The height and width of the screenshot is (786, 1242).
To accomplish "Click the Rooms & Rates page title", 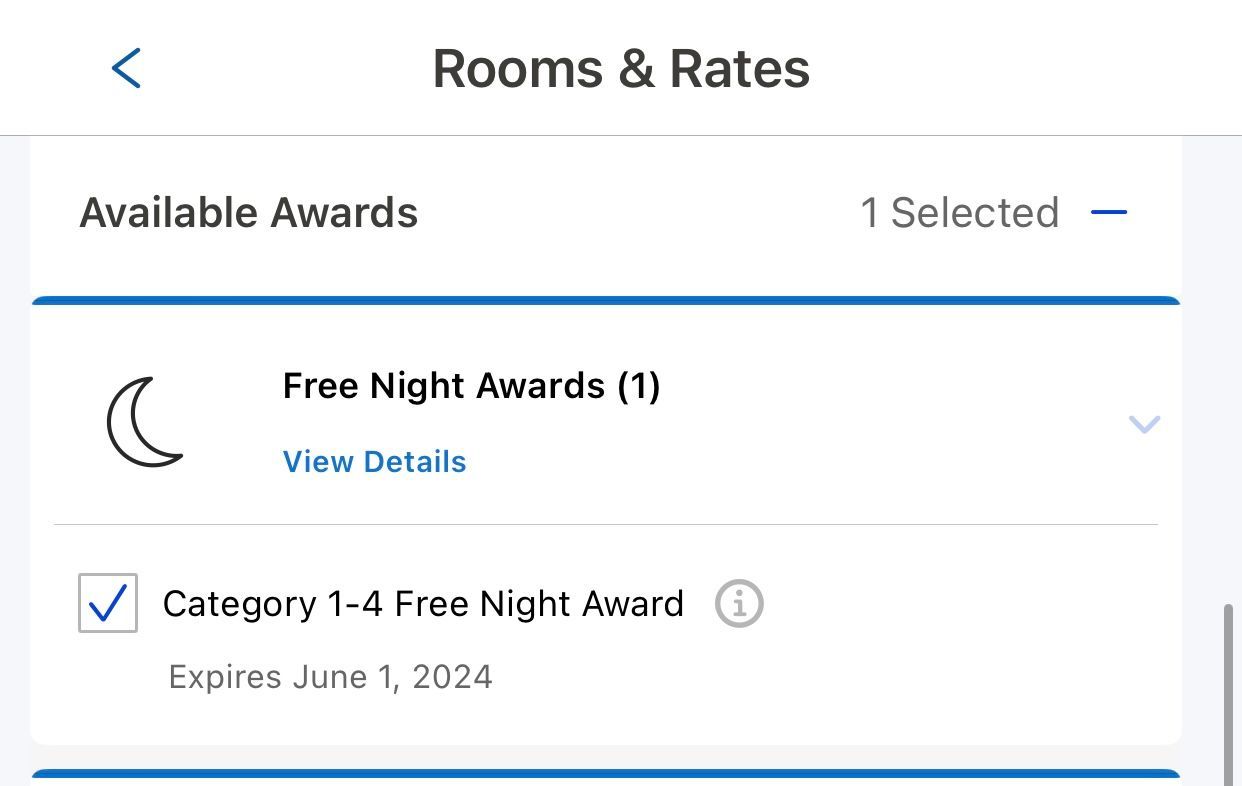I will click(x=620, y=69).
